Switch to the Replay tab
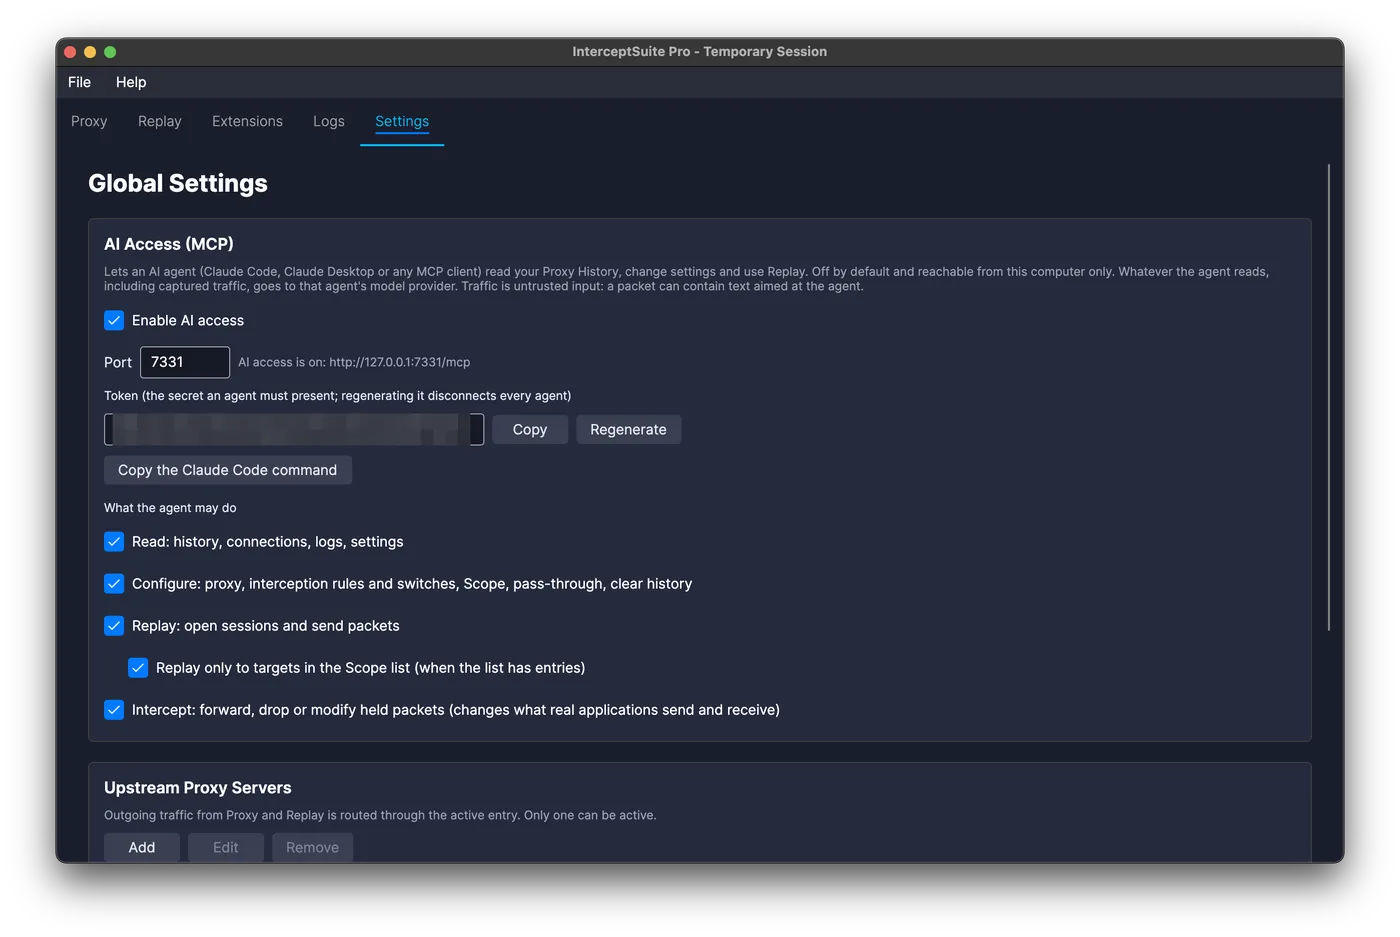 160,121
